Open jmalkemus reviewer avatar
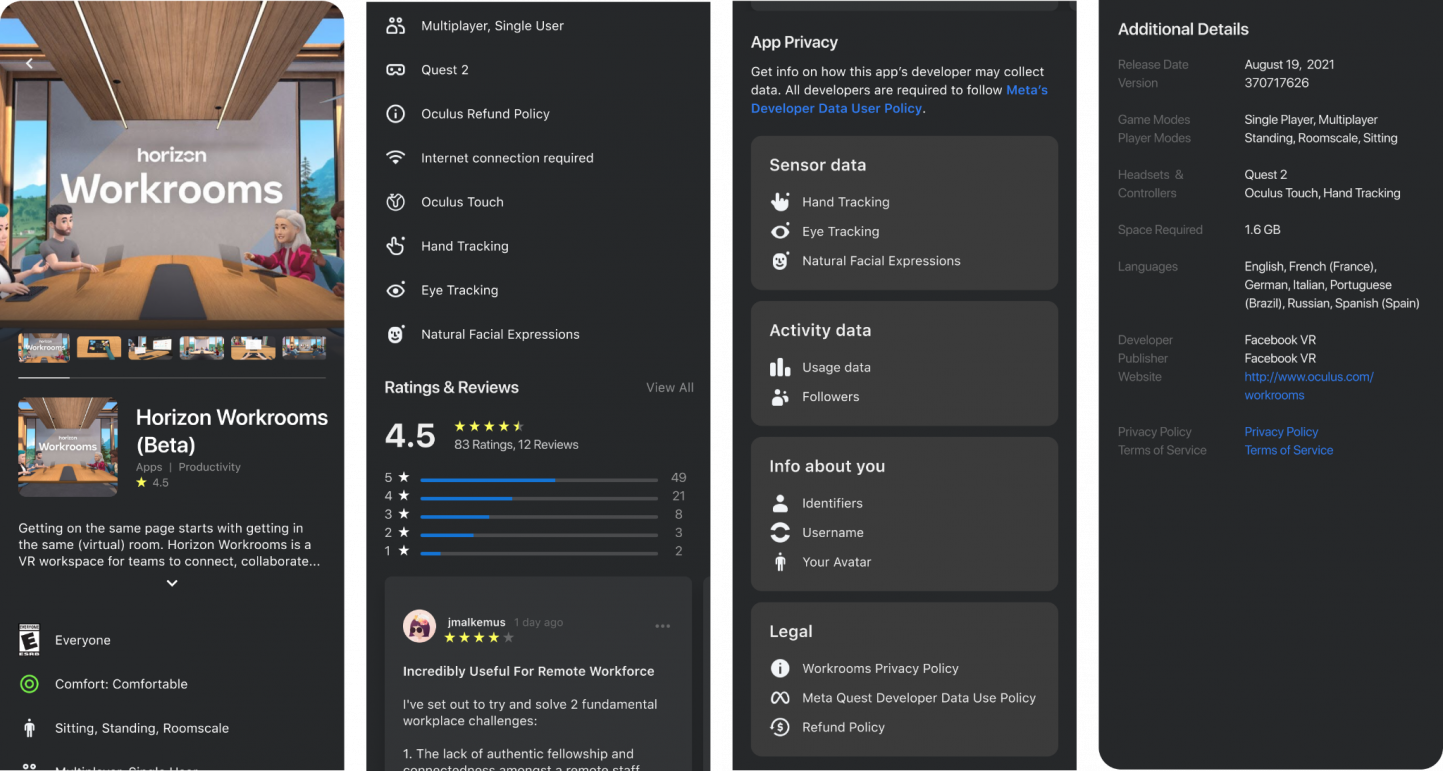This screenshot has width=1443, height=771. tap(419, 626)
